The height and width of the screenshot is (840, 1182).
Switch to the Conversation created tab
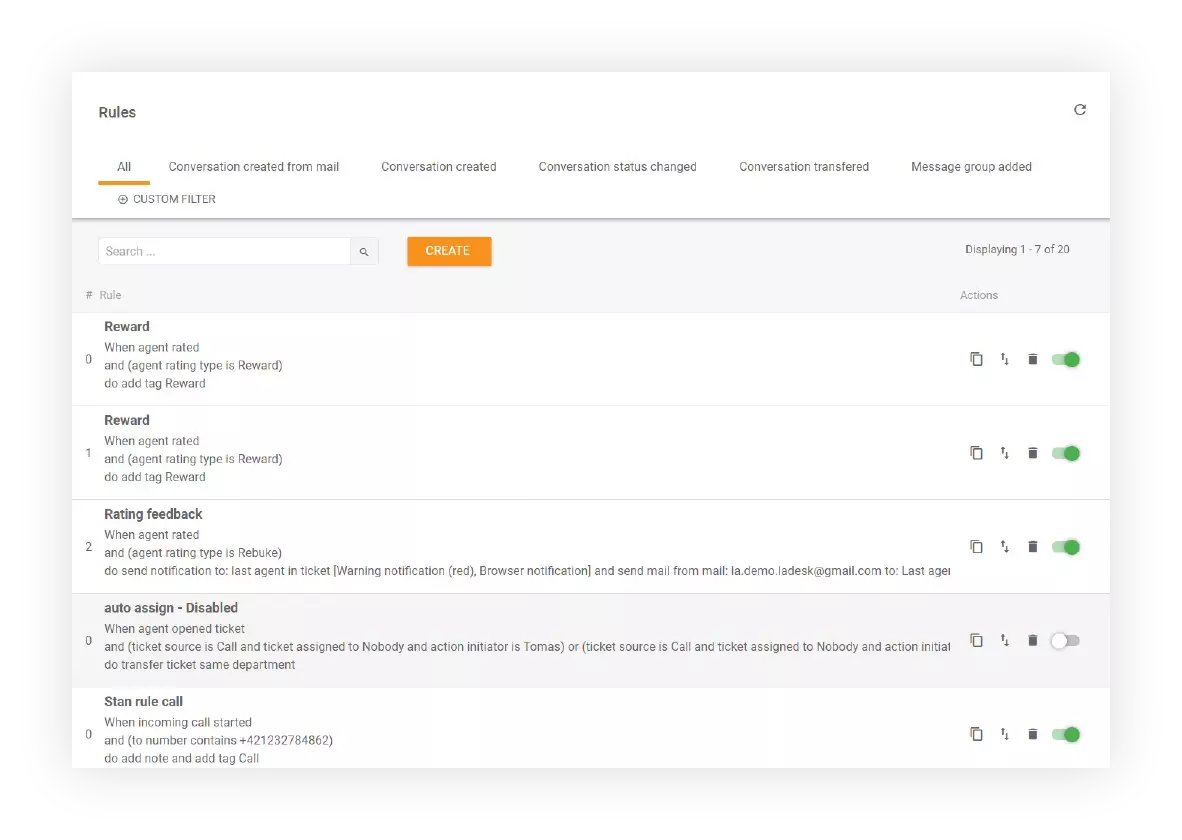[x=438, y=167]
